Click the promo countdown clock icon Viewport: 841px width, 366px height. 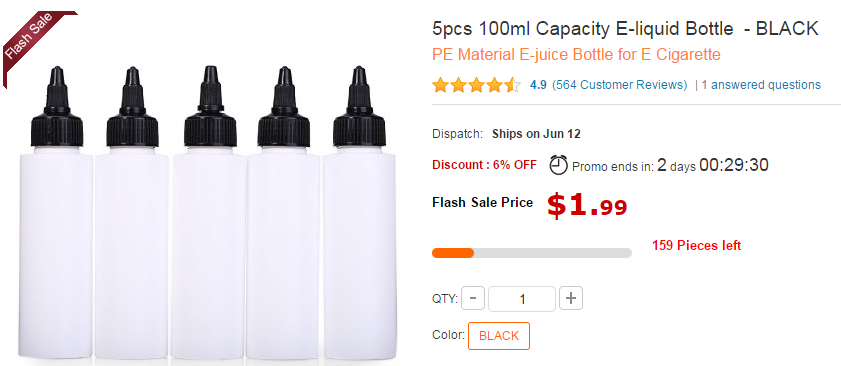pyautogui.click(x=558, y=164)
